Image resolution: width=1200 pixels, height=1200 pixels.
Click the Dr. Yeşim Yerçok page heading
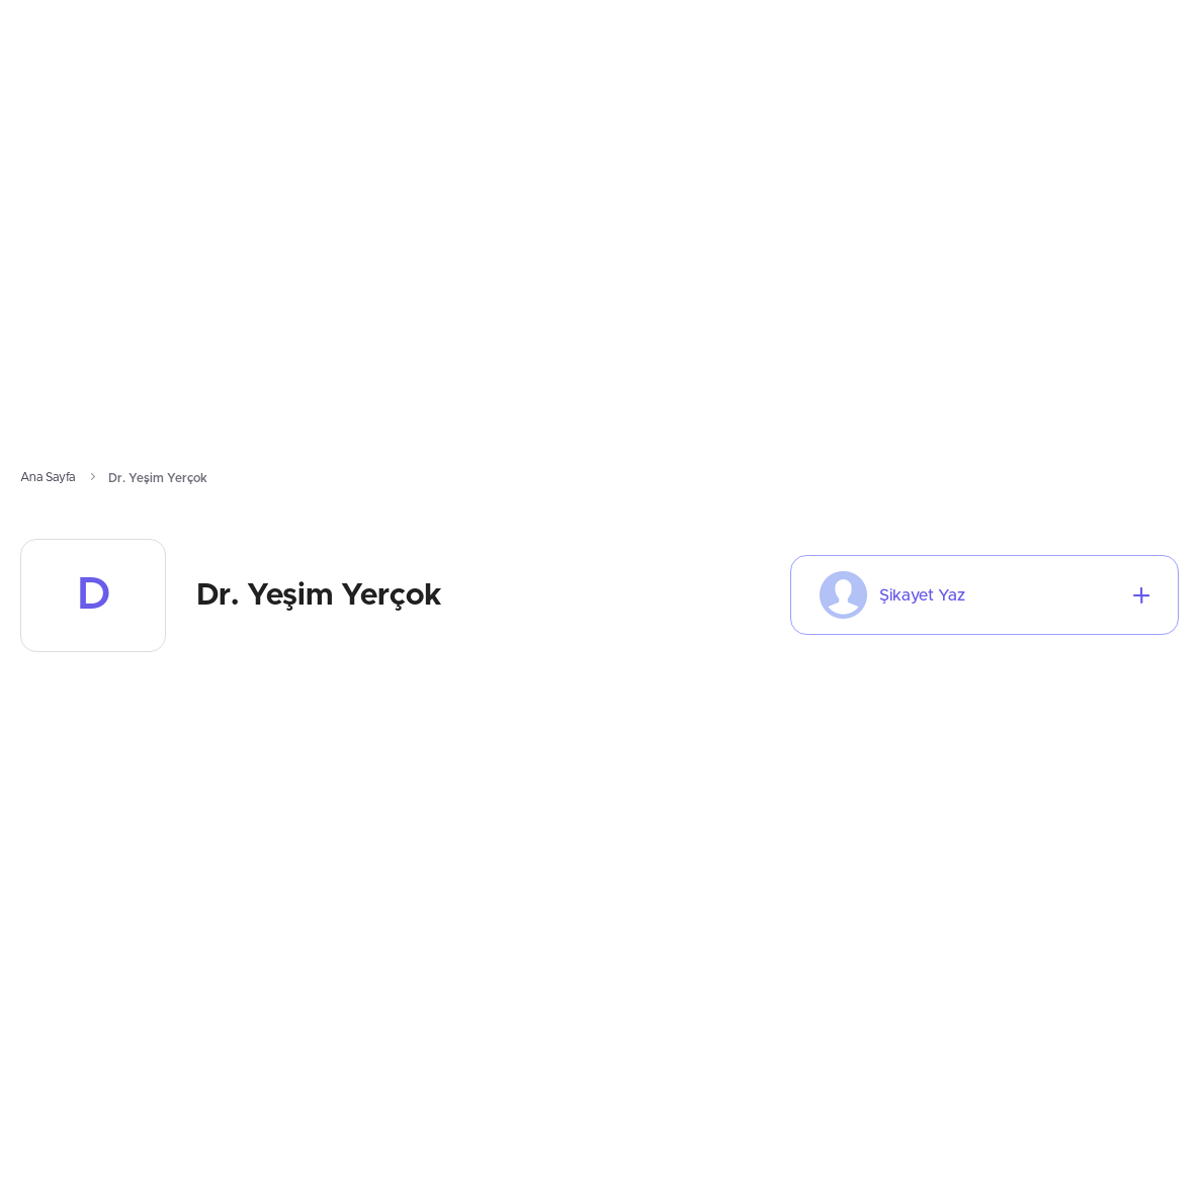318,594
